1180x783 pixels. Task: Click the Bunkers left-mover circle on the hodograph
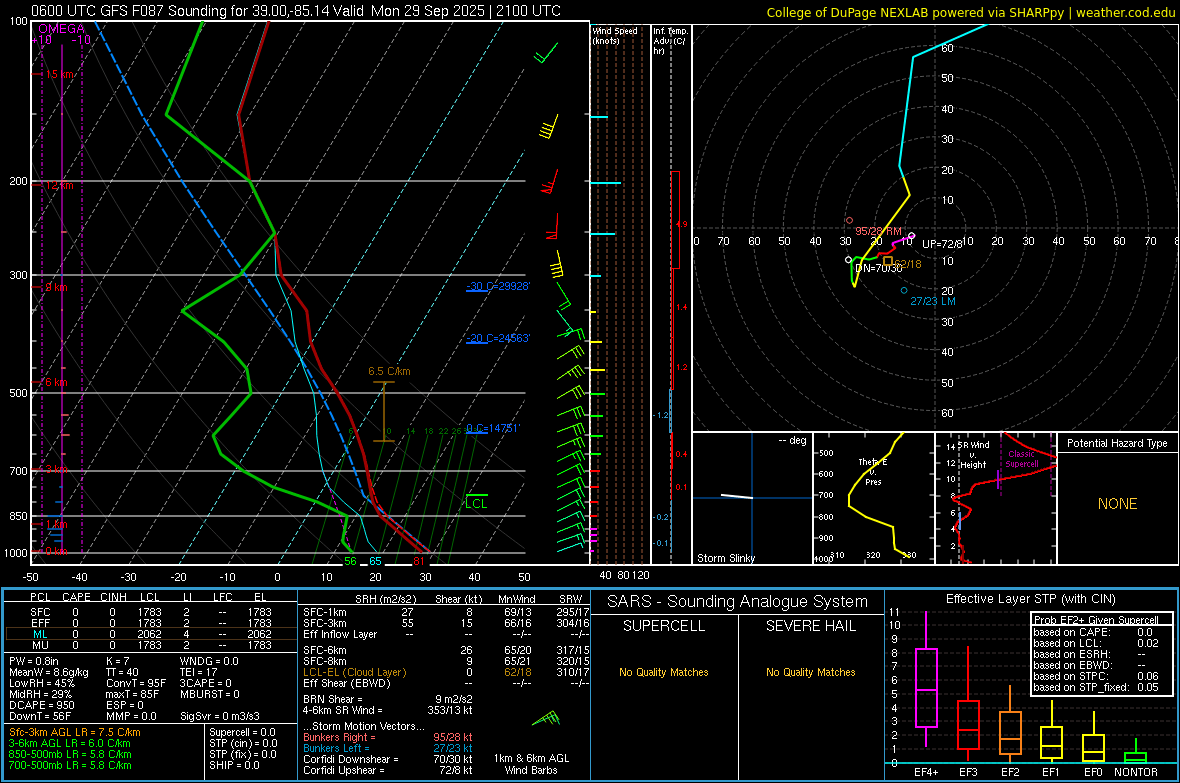point(904,291)
